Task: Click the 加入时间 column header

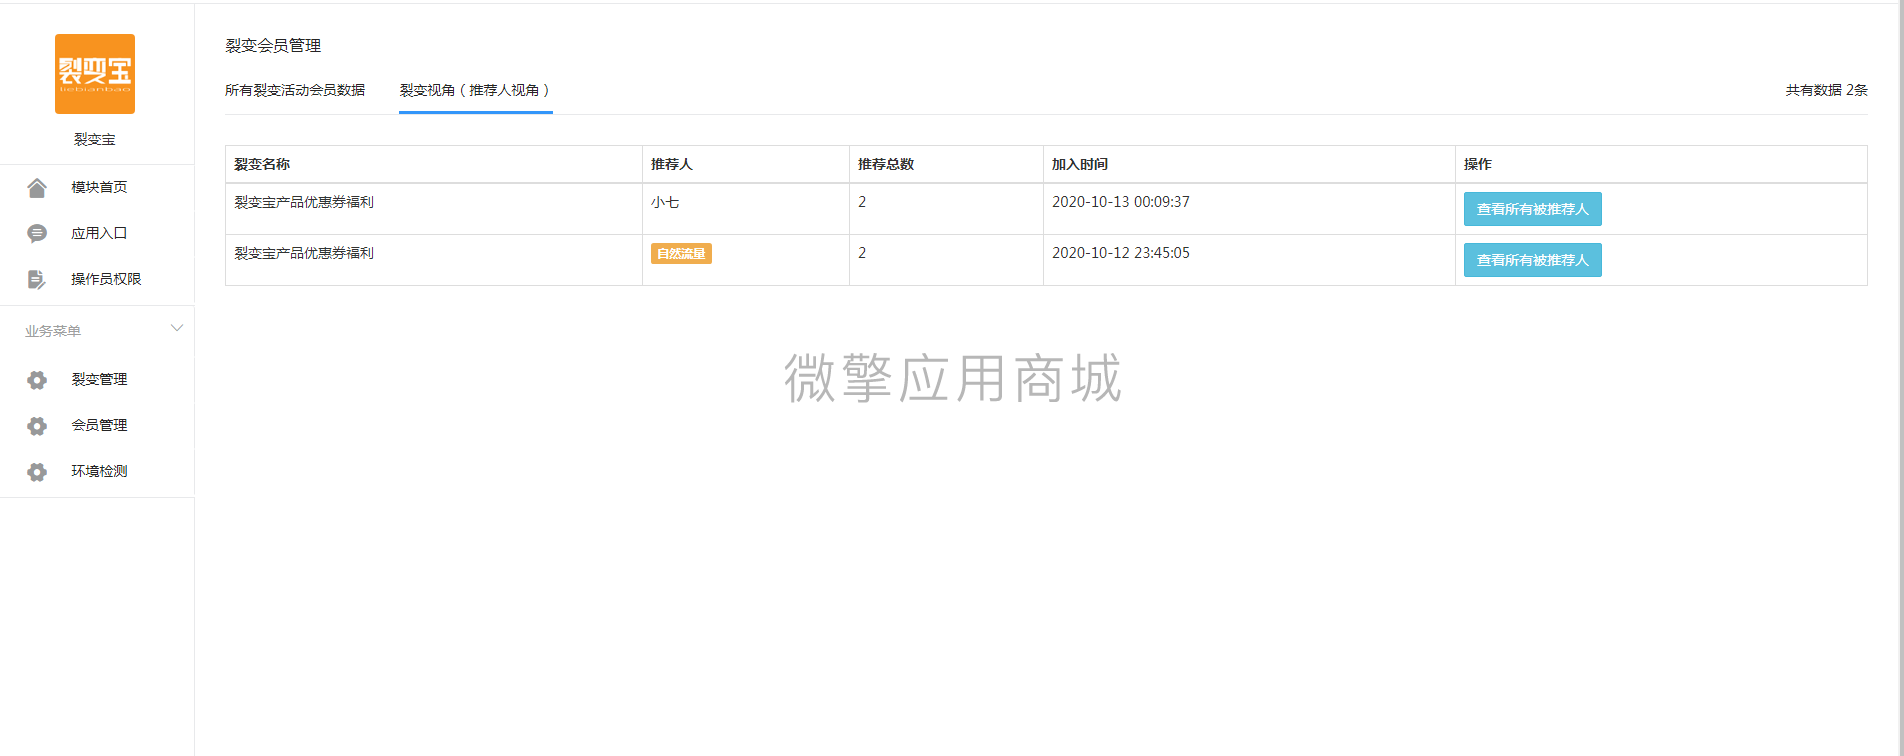Action: pos(1080,164)
